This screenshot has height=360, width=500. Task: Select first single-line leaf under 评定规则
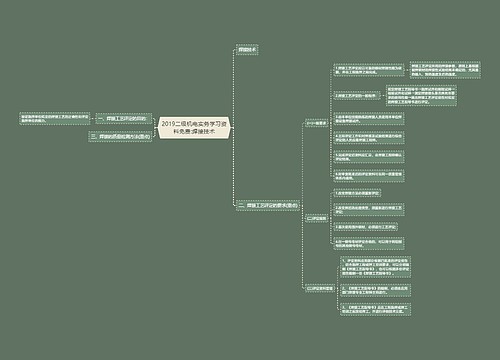pyautogui.click(x=357, y=193)
